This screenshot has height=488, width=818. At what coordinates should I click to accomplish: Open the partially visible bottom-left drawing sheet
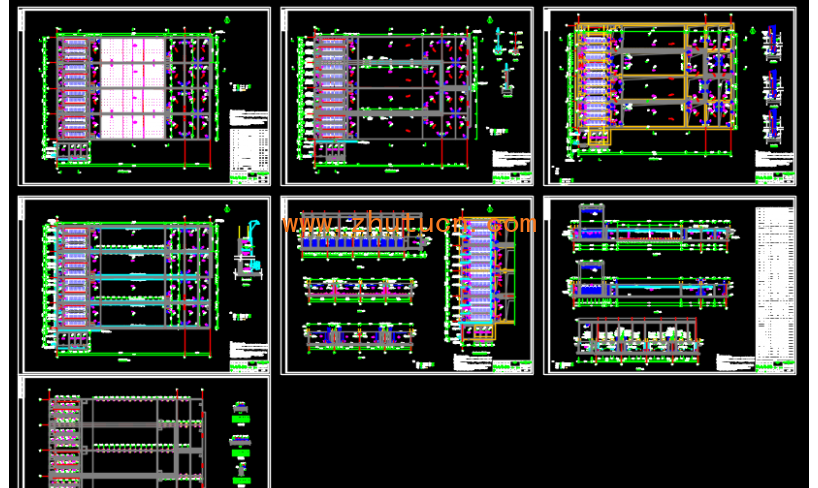point(144,432)
